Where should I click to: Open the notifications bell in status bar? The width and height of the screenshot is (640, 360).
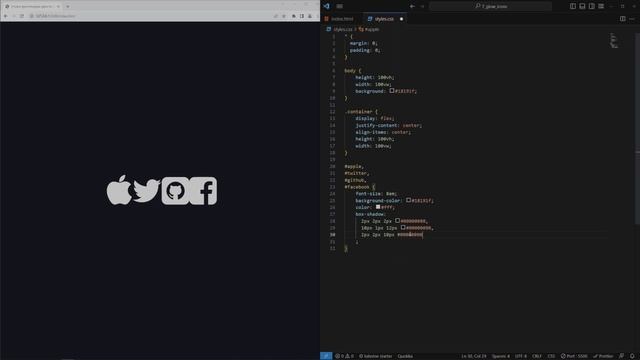(x=632, y=356)
